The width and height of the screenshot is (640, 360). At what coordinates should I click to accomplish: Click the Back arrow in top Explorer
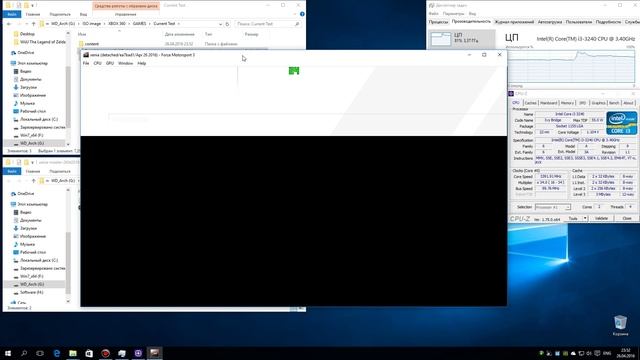point(9,24)
